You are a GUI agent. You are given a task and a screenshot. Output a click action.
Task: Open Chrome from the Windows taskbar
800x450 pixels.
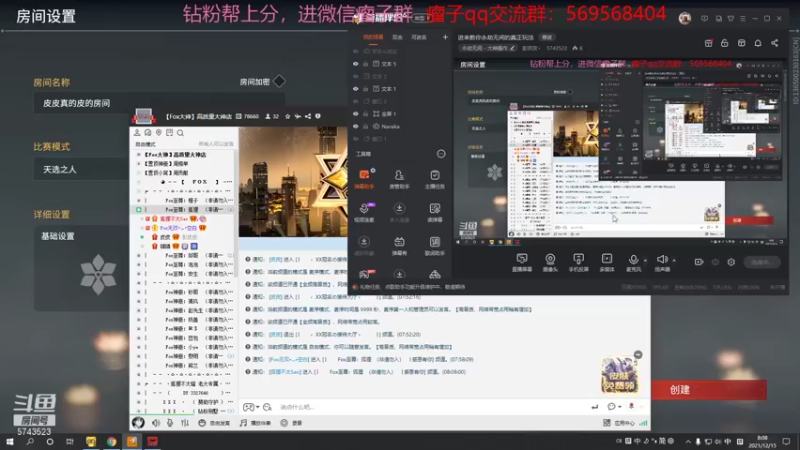(111, 441)
